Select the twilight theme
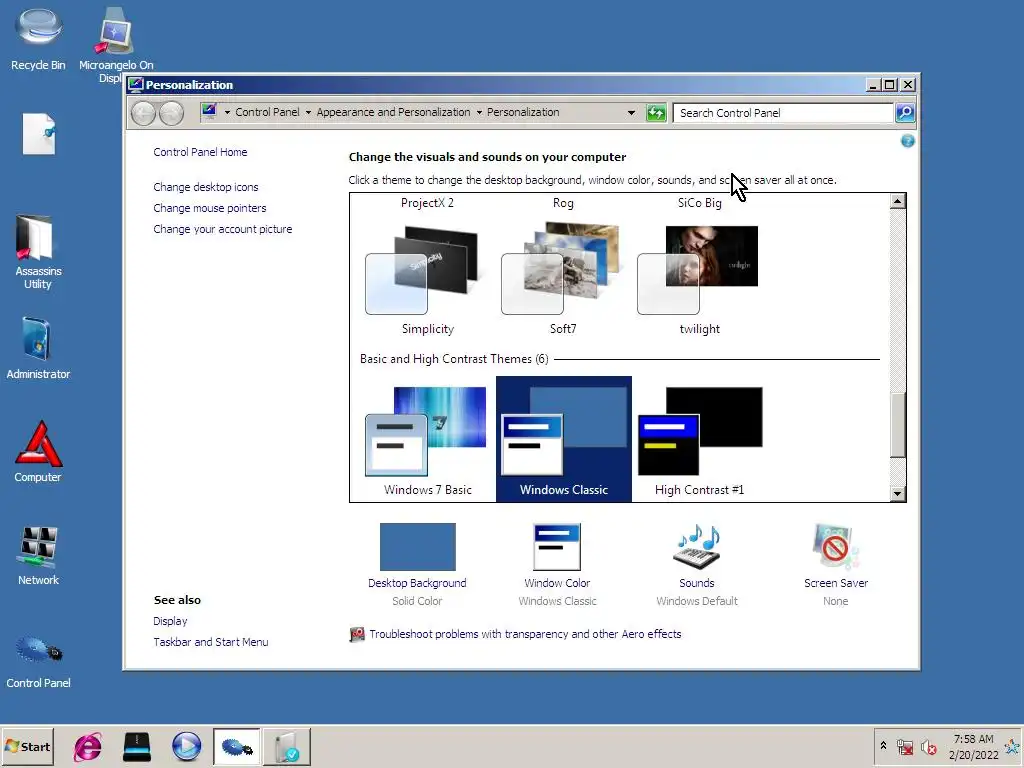The width and height of the screenshot is (1024, 768). (x=699, y=281)
